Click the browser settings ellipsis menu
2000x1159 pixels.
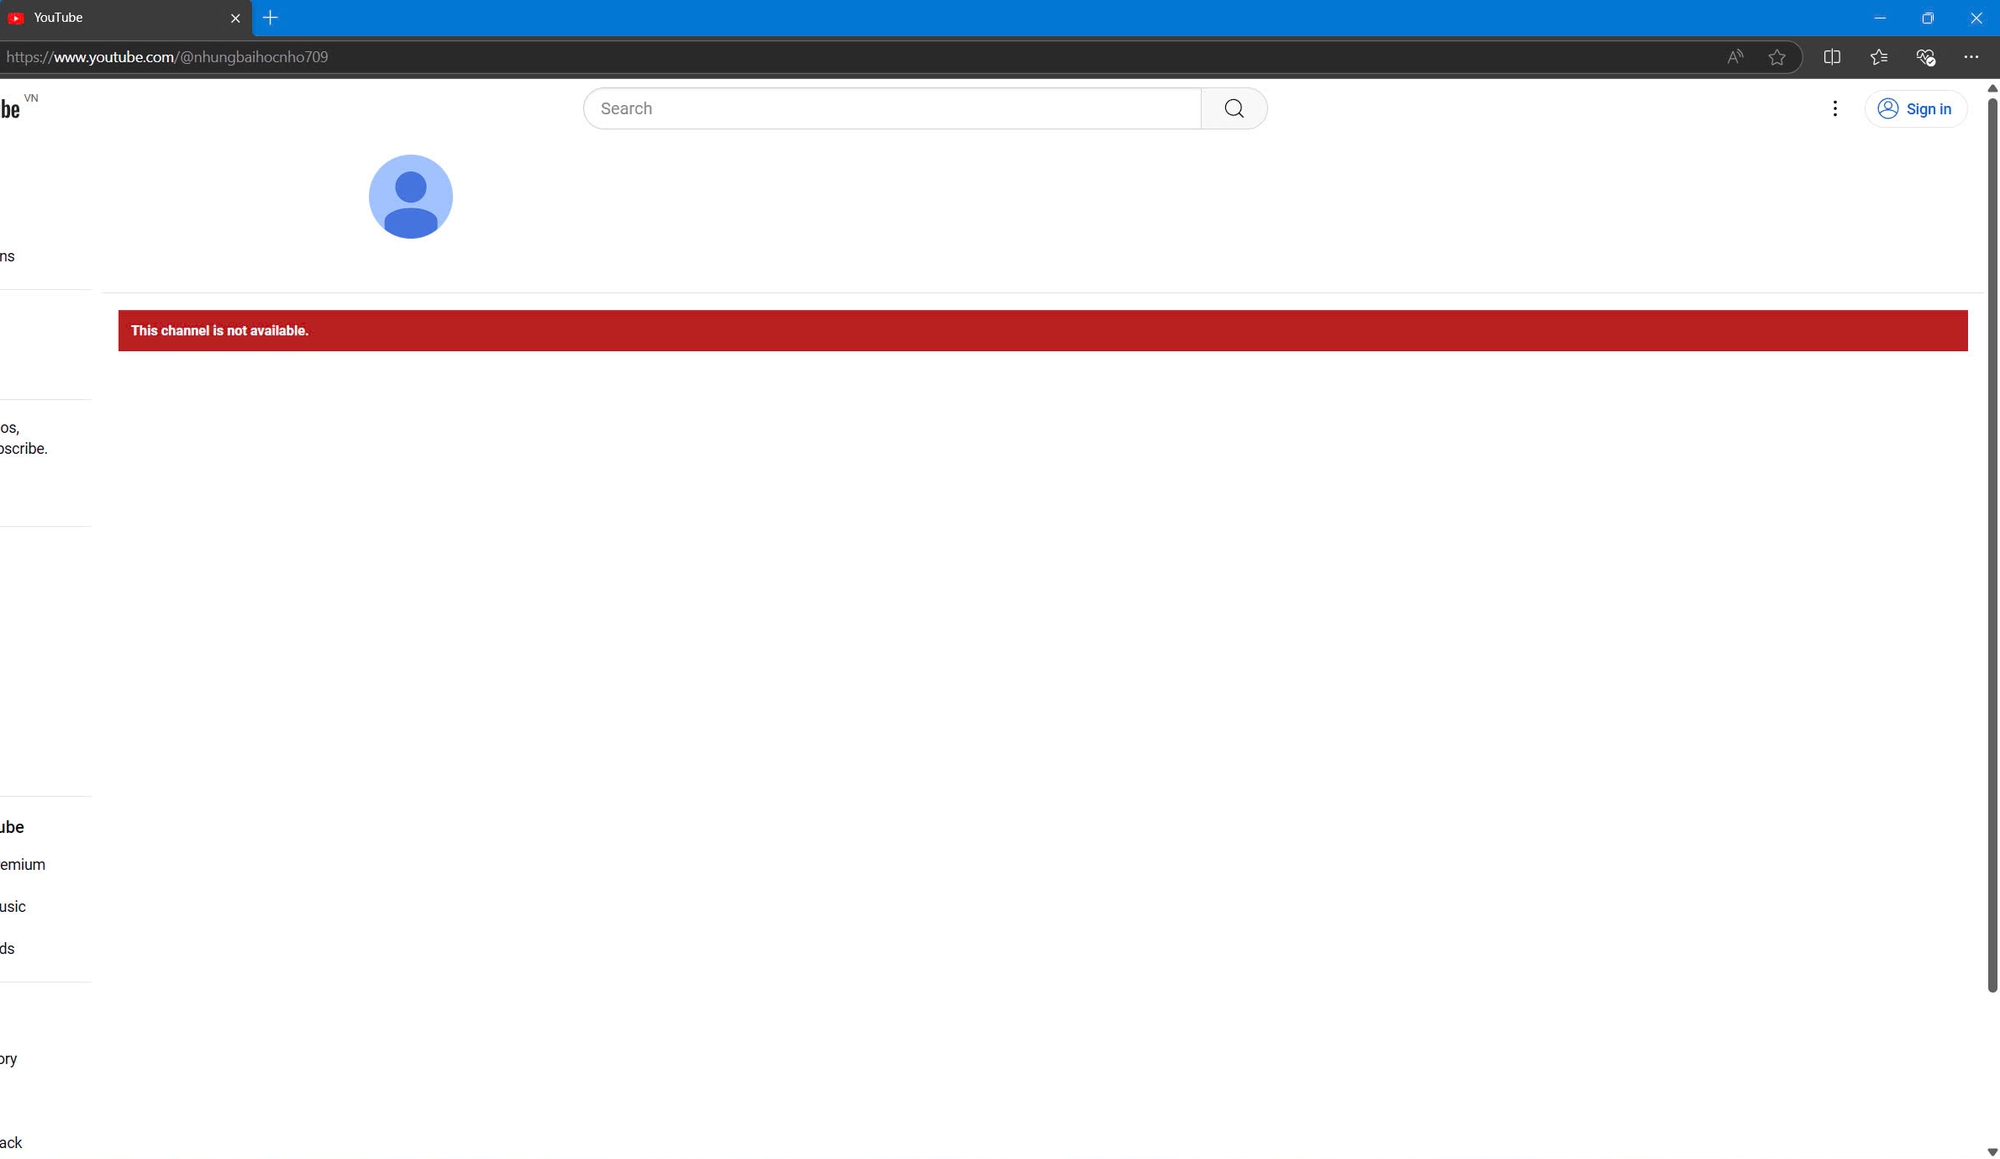(1971, 57)
